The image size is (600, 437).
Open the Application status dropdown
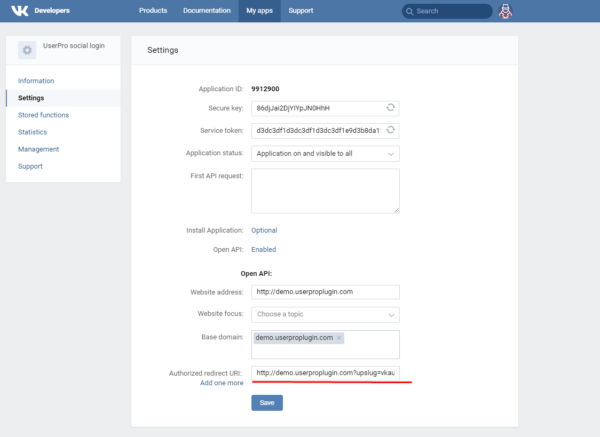[325, 153]
